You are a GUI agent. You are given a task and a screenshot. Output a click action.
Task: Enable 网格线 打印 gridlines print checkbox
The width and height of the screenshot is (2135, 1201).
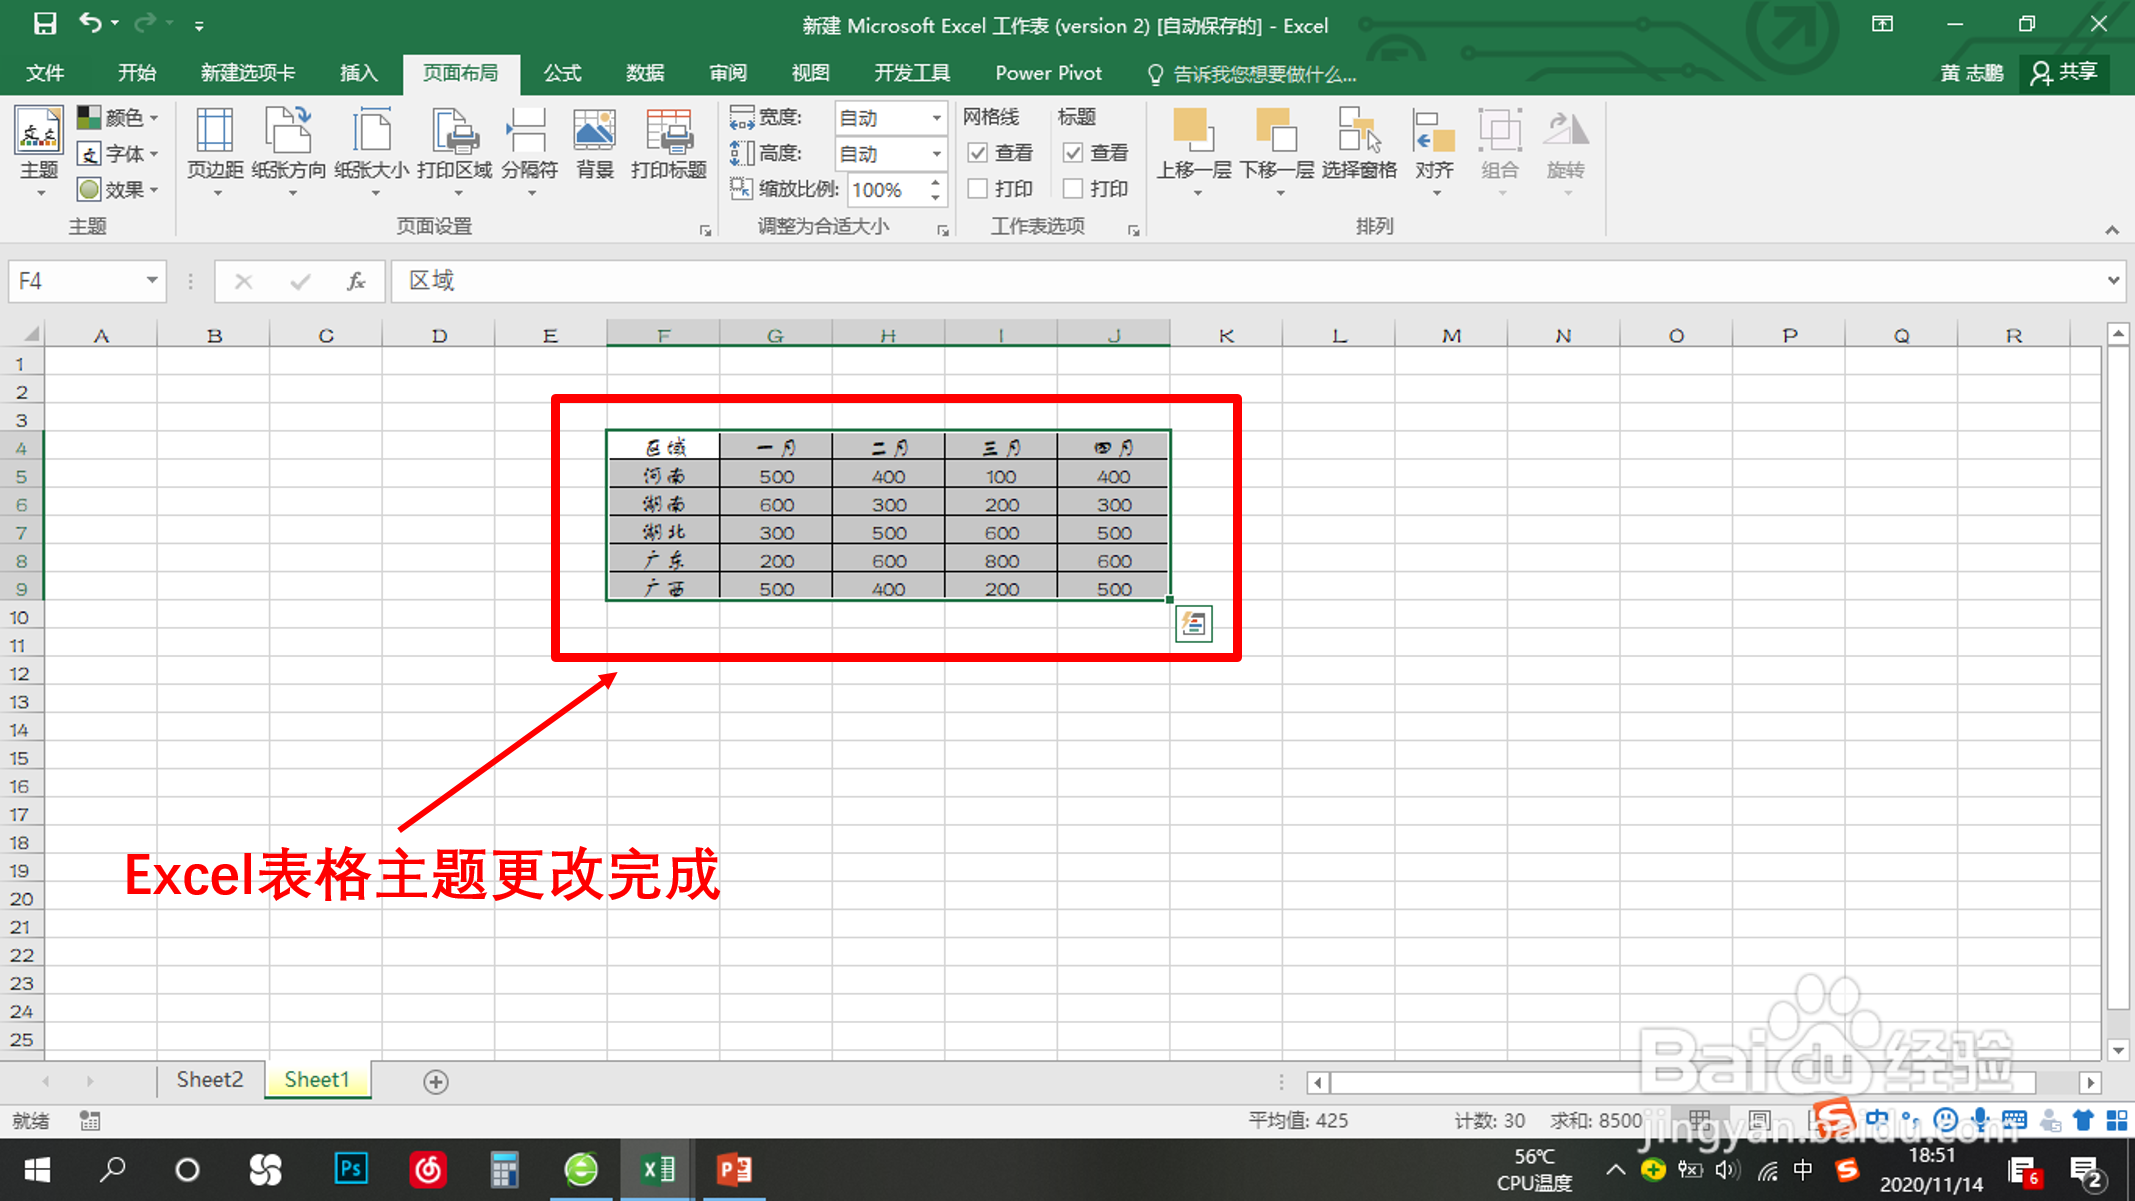point(978,189)
